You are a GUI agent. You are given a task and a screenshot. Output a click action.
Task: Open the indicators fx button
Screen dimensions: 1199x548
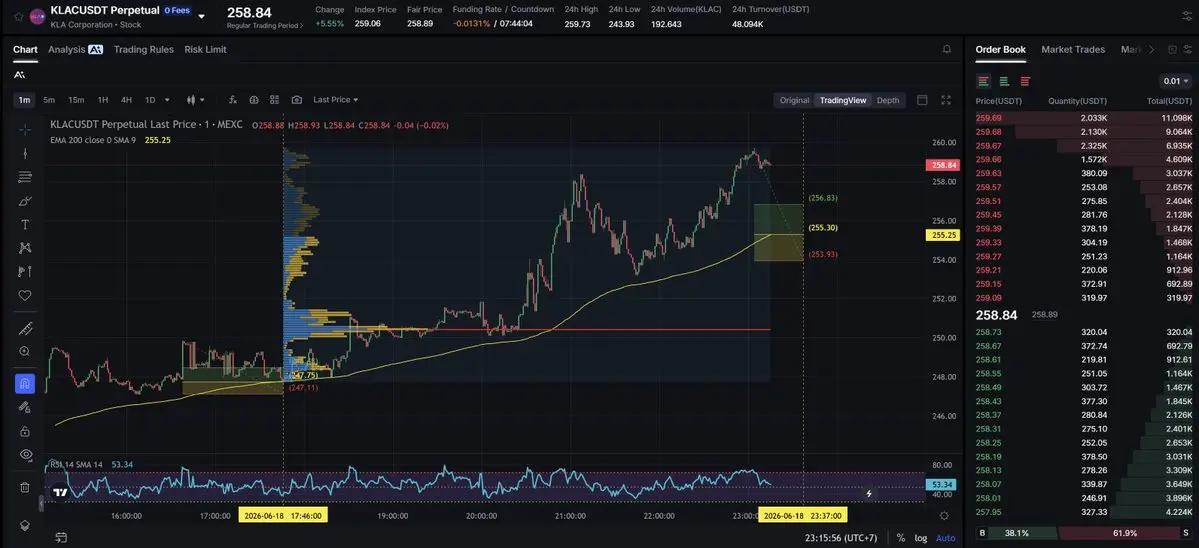[x=232, y=99]
